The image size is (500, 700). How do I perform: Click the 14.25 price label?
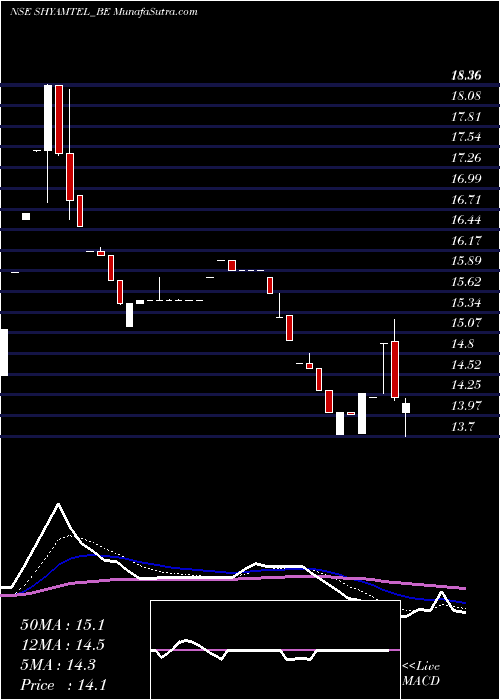click(466, 385)
